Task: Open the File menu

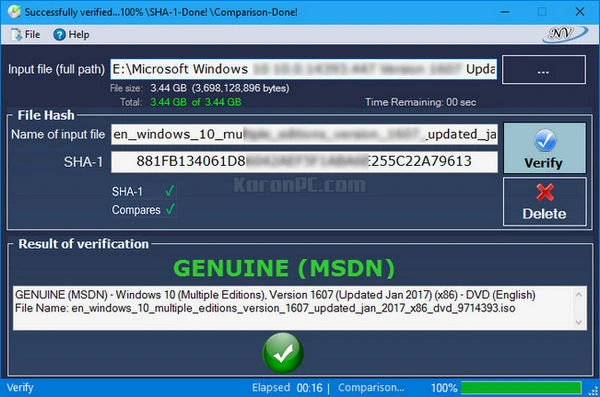Action: (x=25, y=35)
